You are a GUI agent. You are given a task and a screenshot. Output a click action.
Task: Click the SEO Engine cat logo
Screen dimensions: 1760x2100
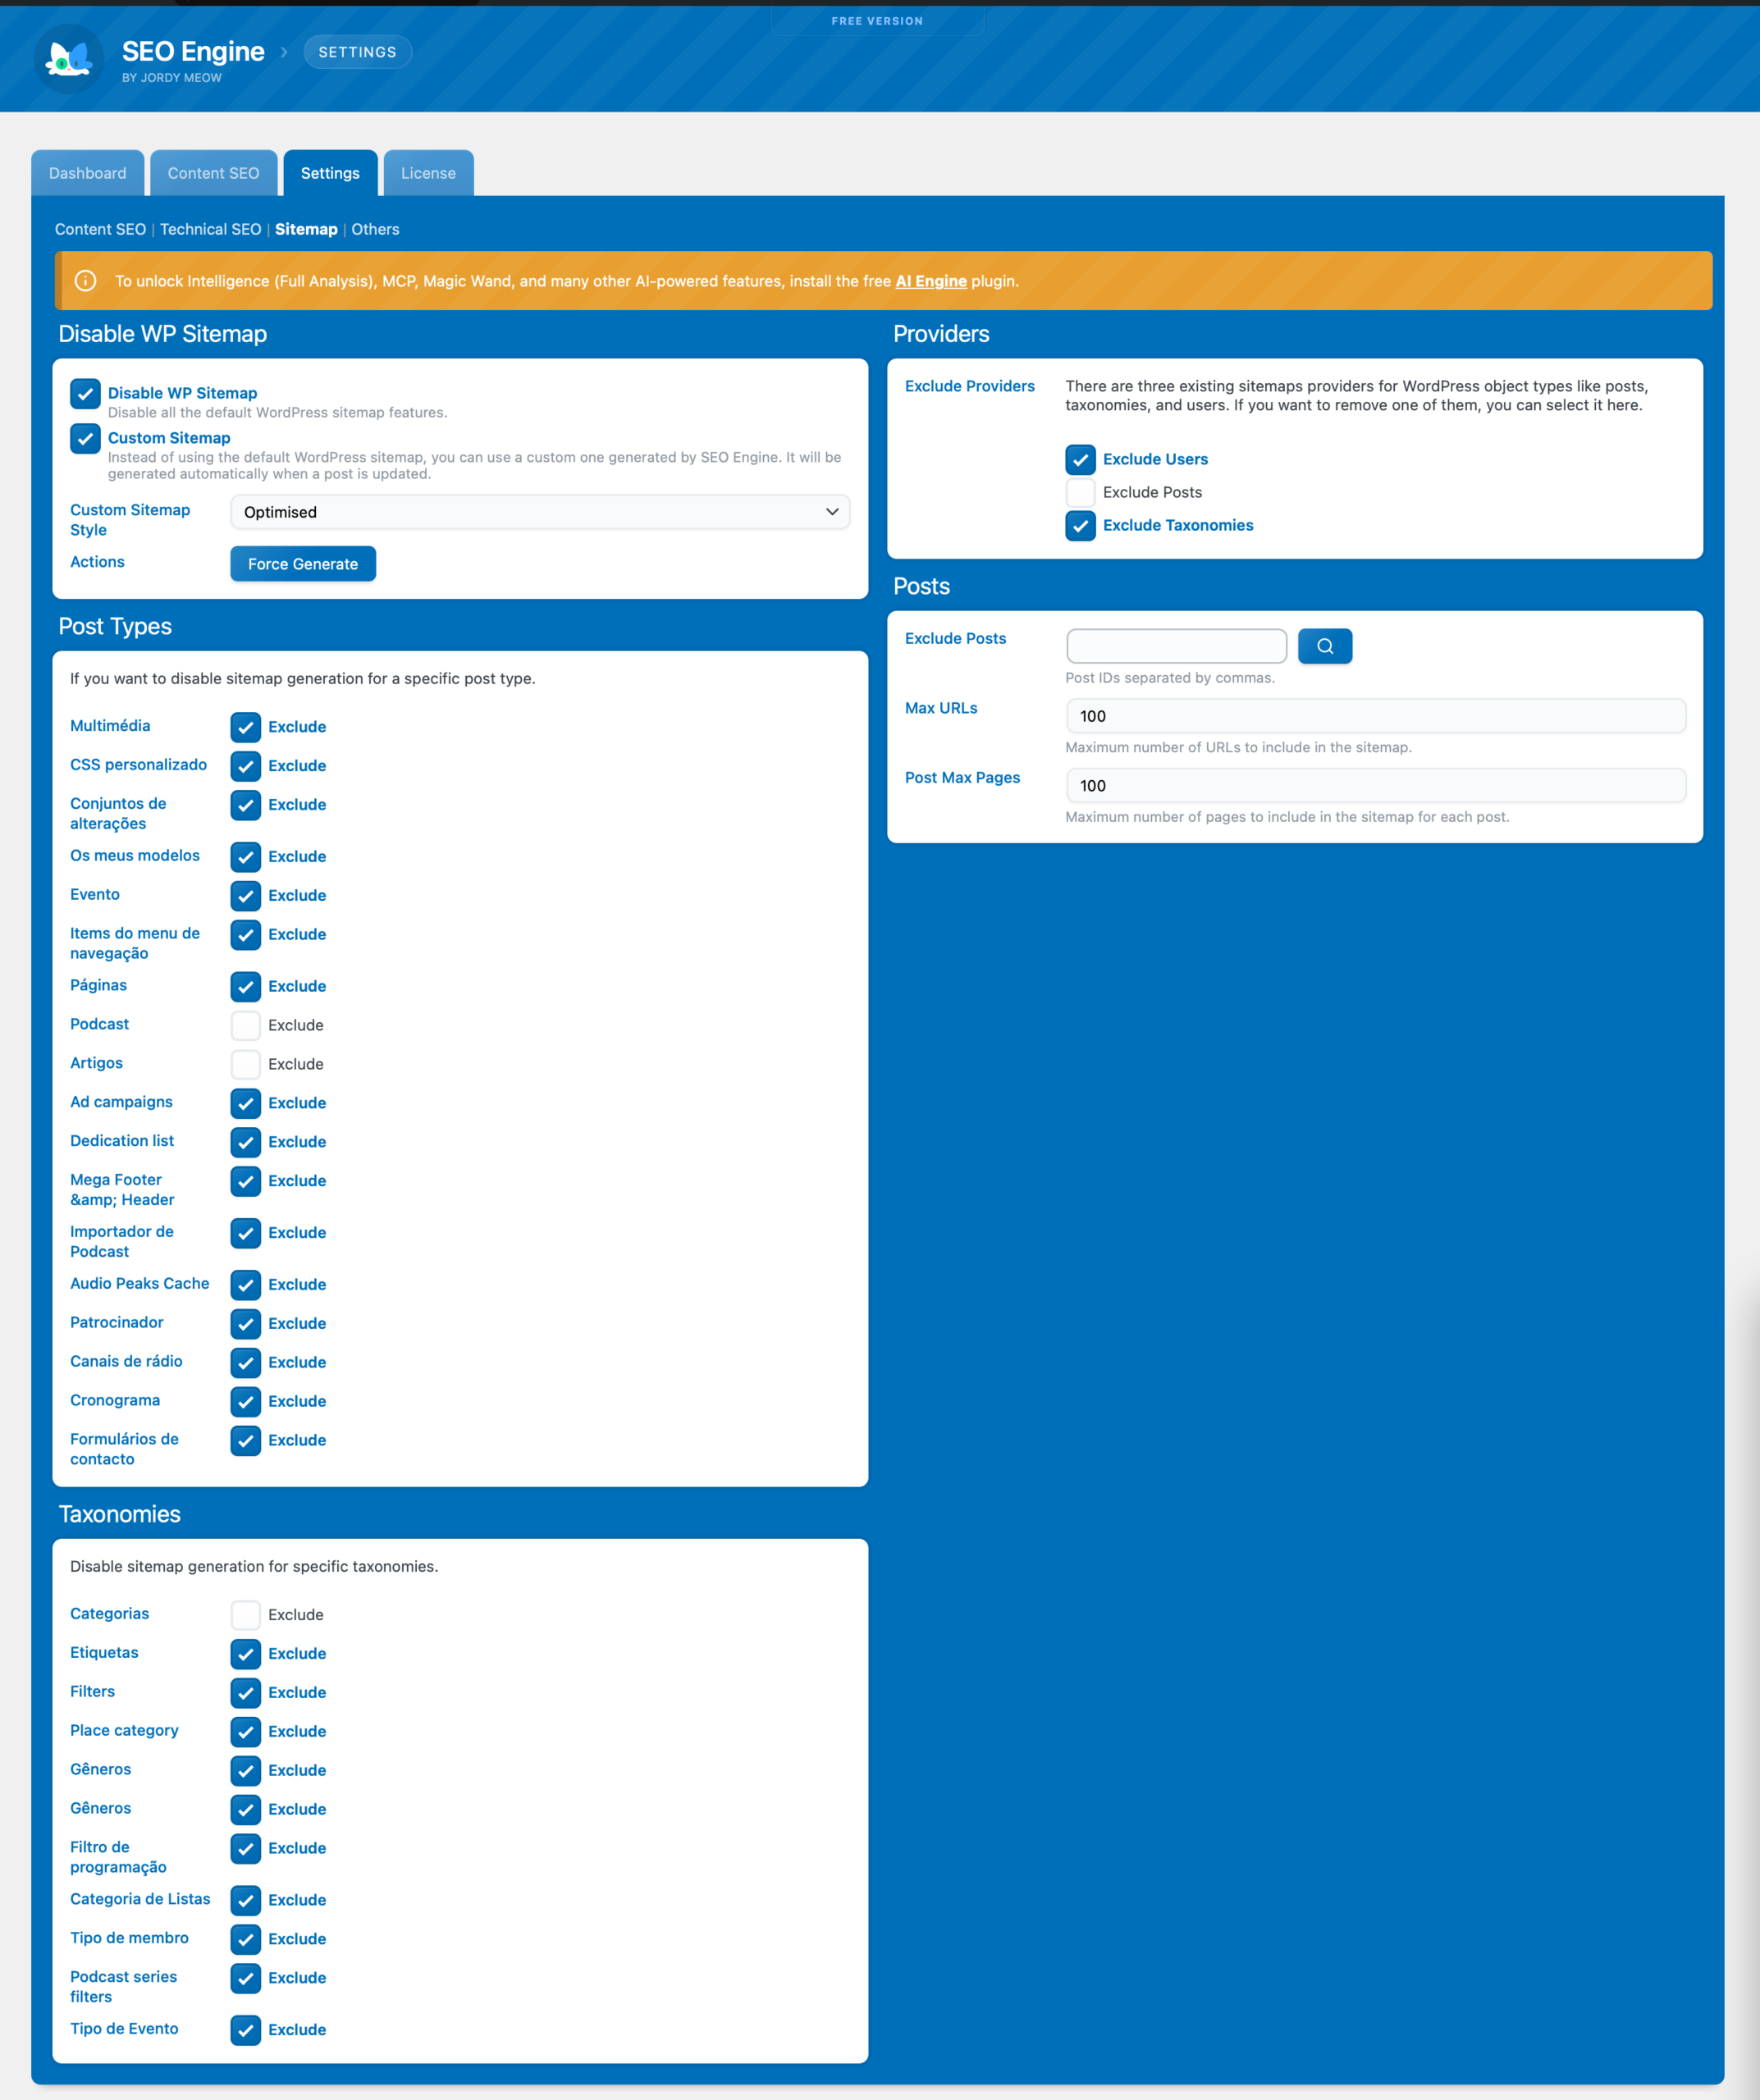pyautogui.click(x=68, y=59)
